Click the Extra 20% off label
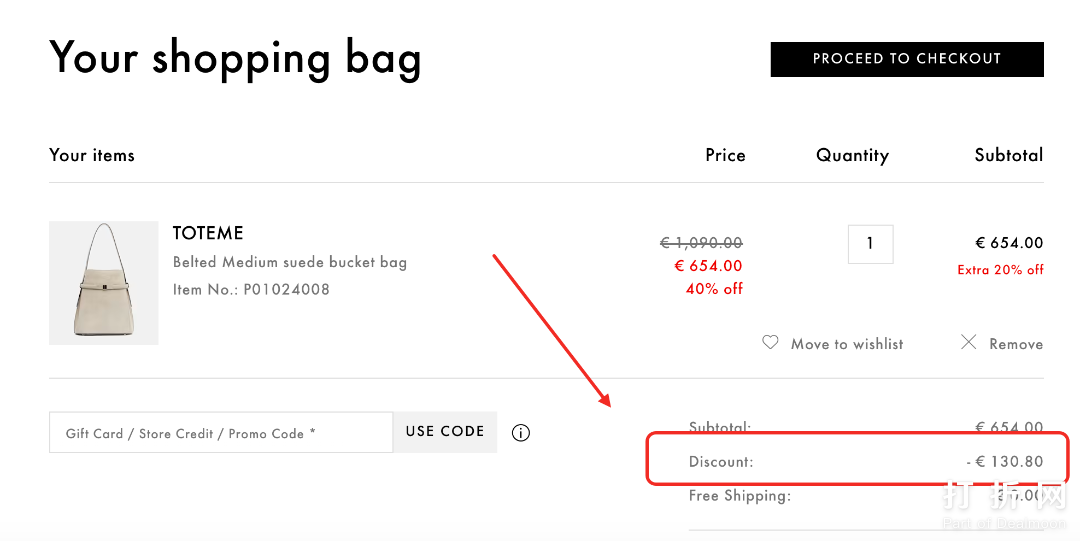The height and width of the screenshot is (541, 1080). tap(1000, 270)
